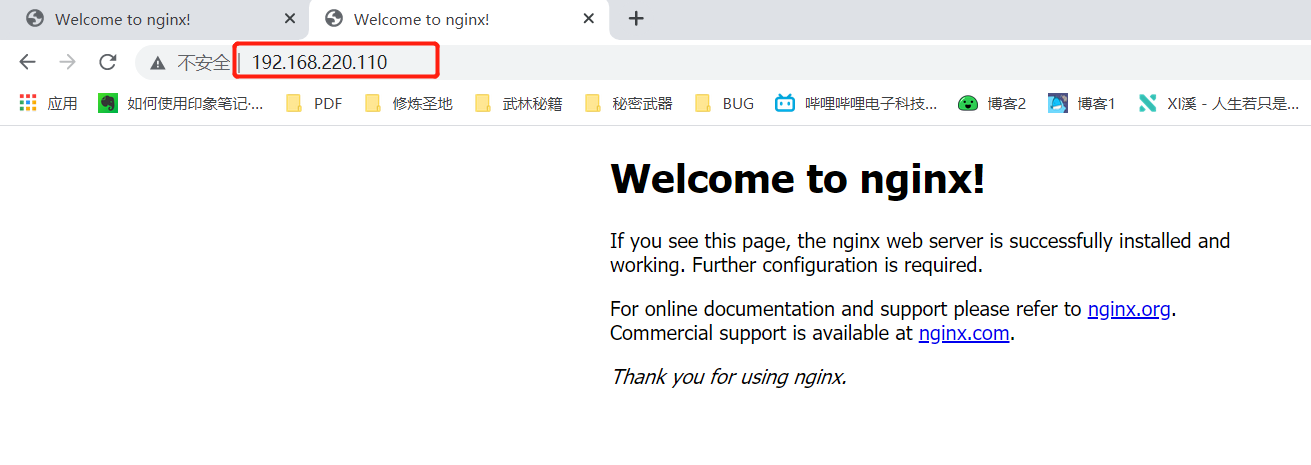This screenshot has width=1311, height=465.
Task: Open the 如何使用印象笔记 Evernote bookmark
Action: pyautogui.click(x=181, y=102)
